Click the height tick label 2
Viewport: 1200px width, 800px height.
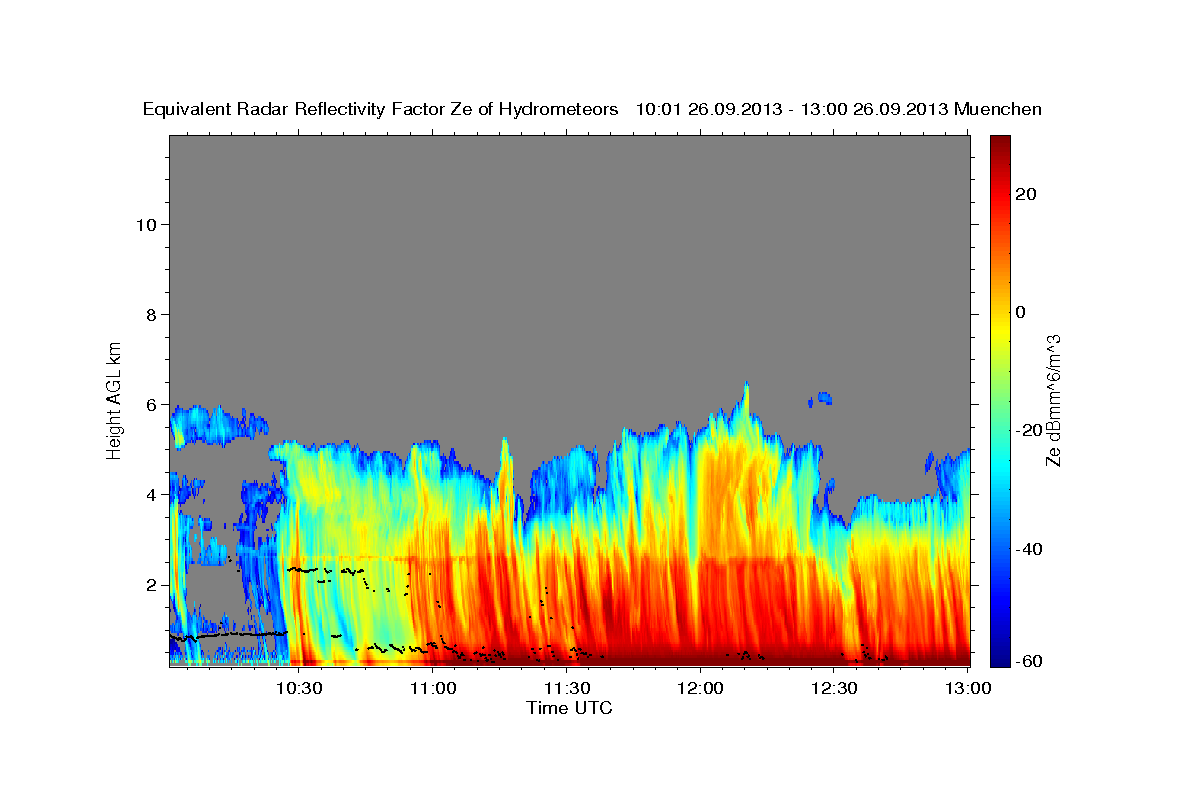[152, 585]
